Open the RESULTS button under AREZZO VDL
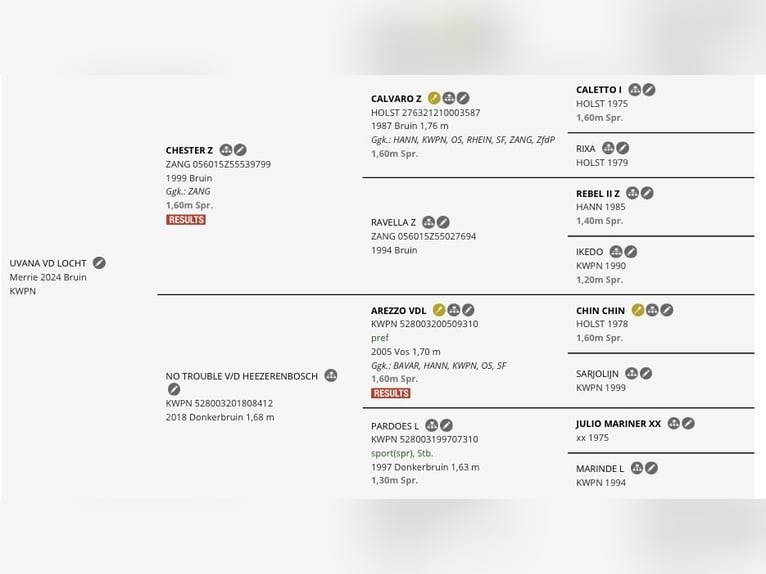The width and height of the screenshot is (766, 574). tap(391, 393)
